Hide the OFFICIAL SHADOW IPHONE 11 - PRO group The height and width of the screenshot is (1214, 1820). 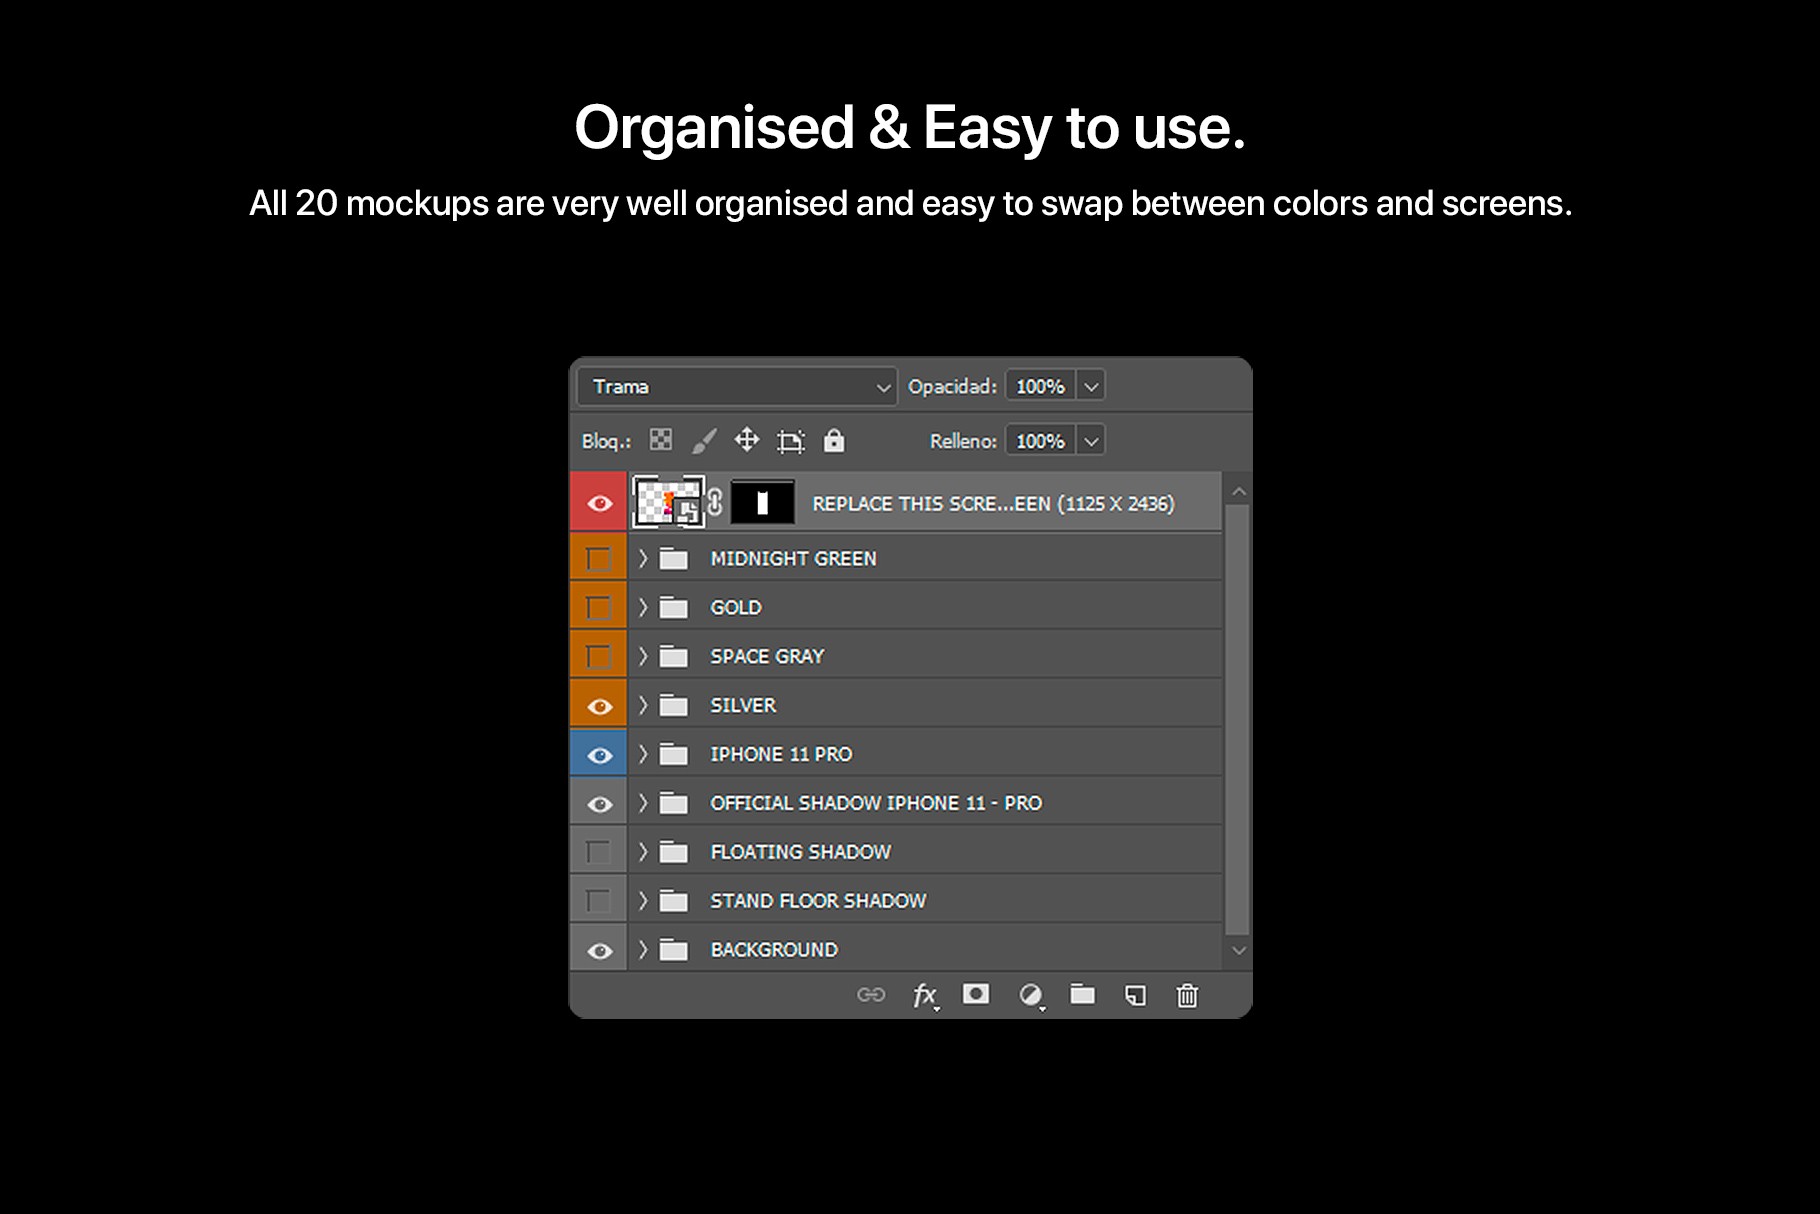click(599, 804)
